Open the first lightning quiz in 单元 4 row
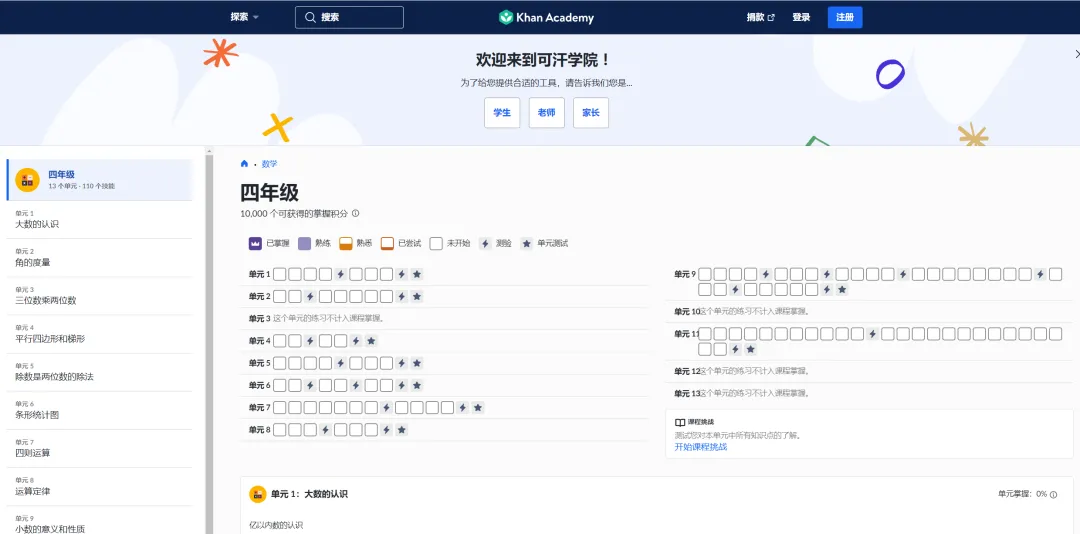Viewport: 1080px width, 534px height. coord(310,340)
